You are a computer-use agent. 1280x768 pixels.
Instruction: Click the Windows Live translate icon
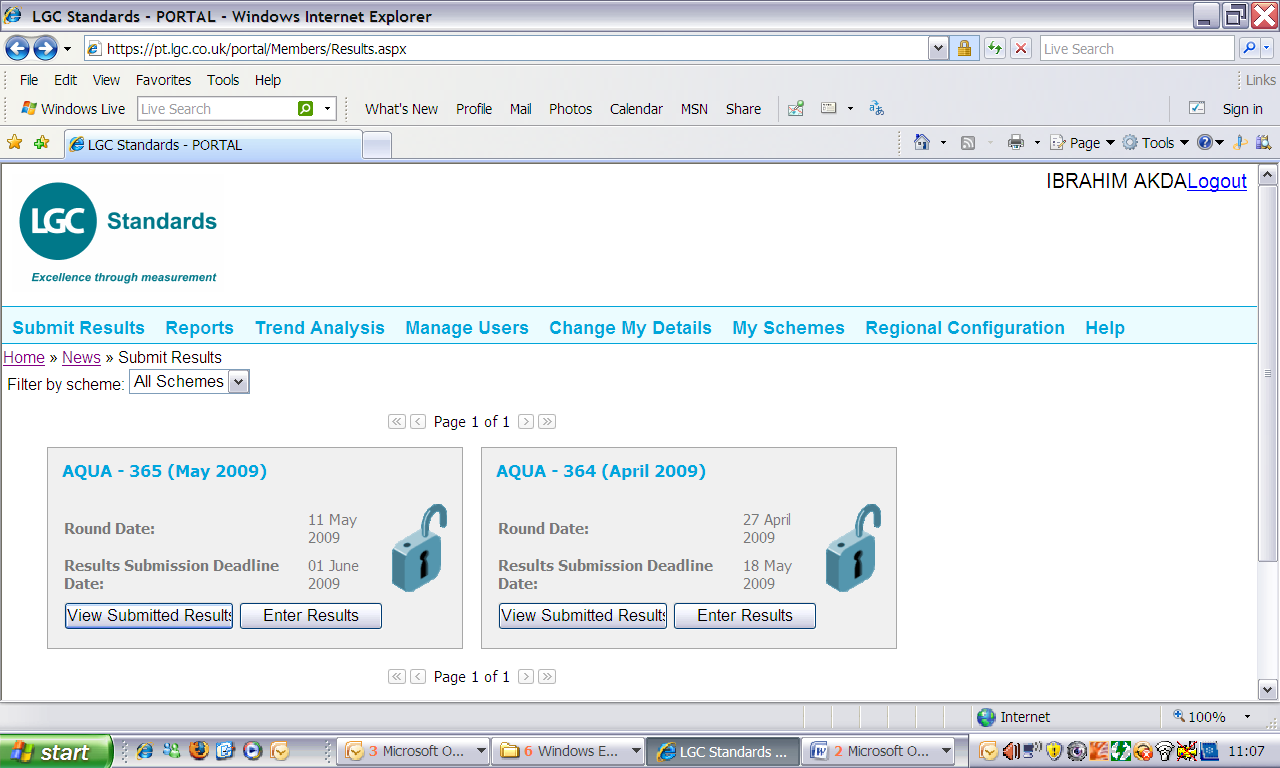click(876, 108)
